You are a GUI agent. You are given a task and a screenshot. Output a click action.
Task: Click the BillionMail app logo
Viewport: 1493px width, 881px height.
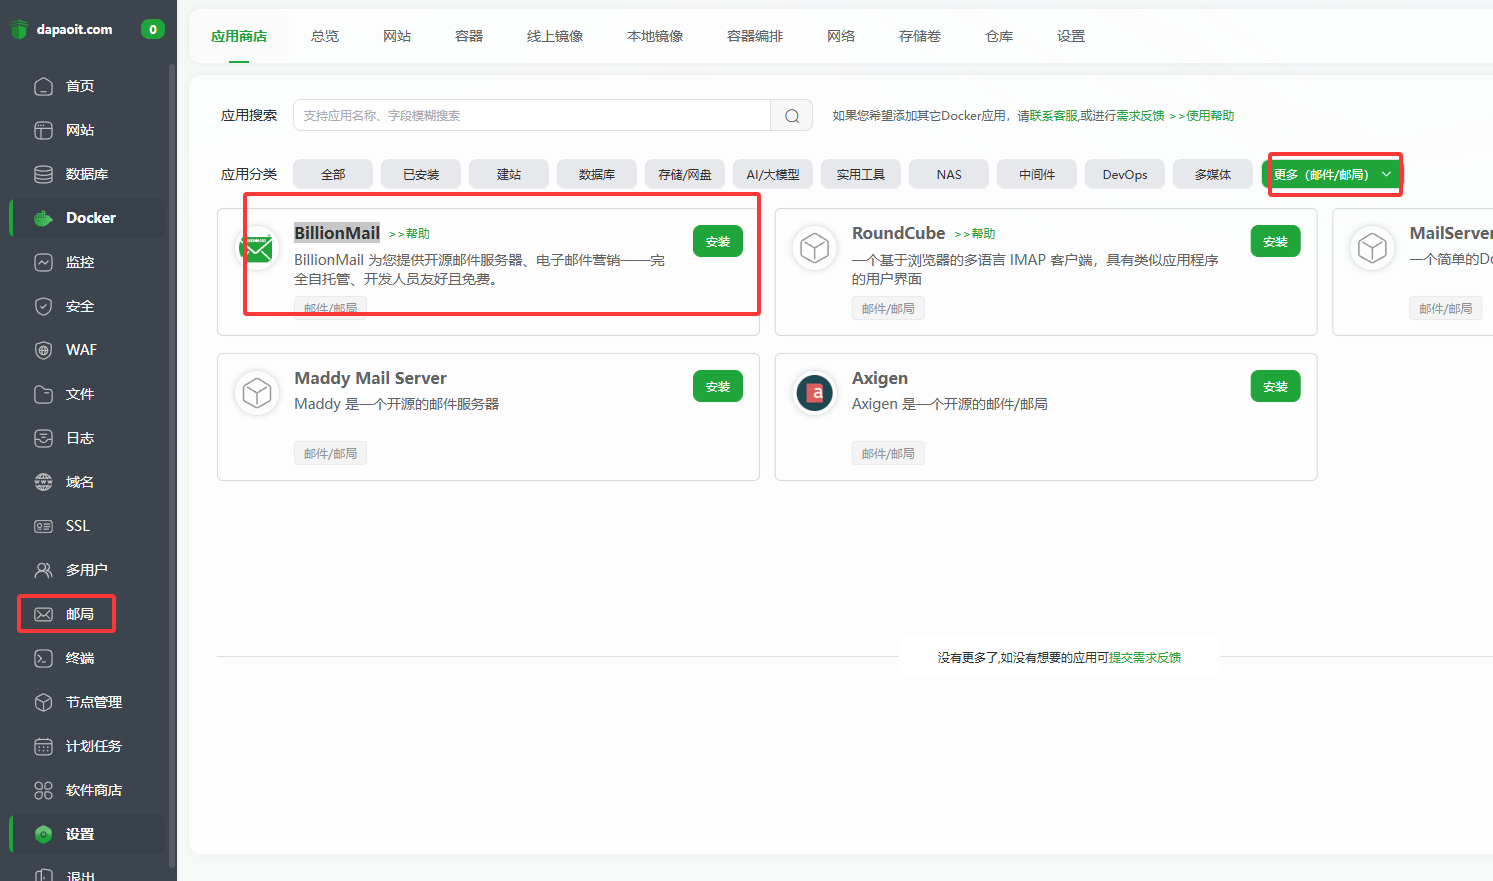coord(257,248)
